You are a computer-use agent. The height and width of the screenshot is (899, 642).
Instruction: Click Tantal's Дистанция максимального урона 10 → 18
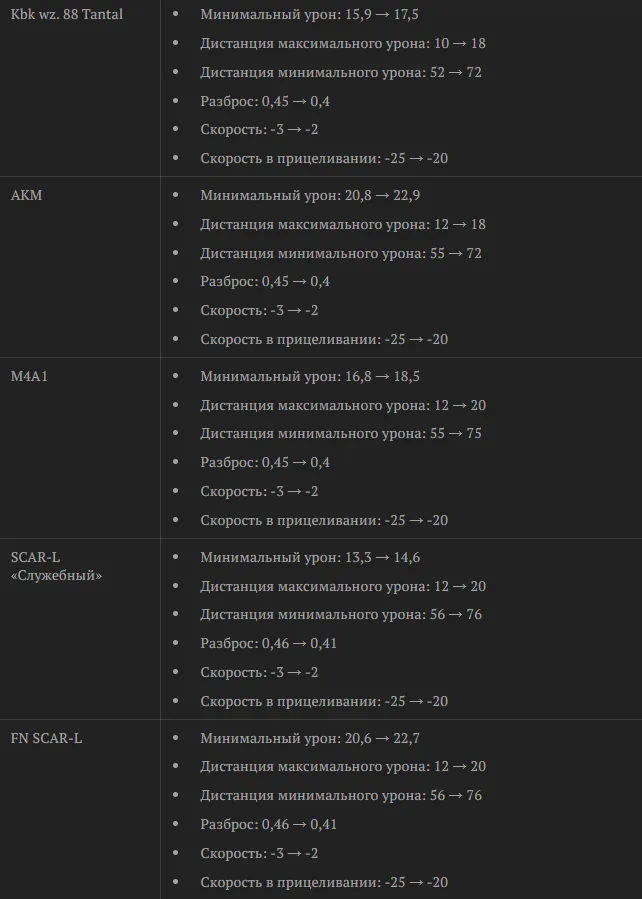tap(343, 44)
